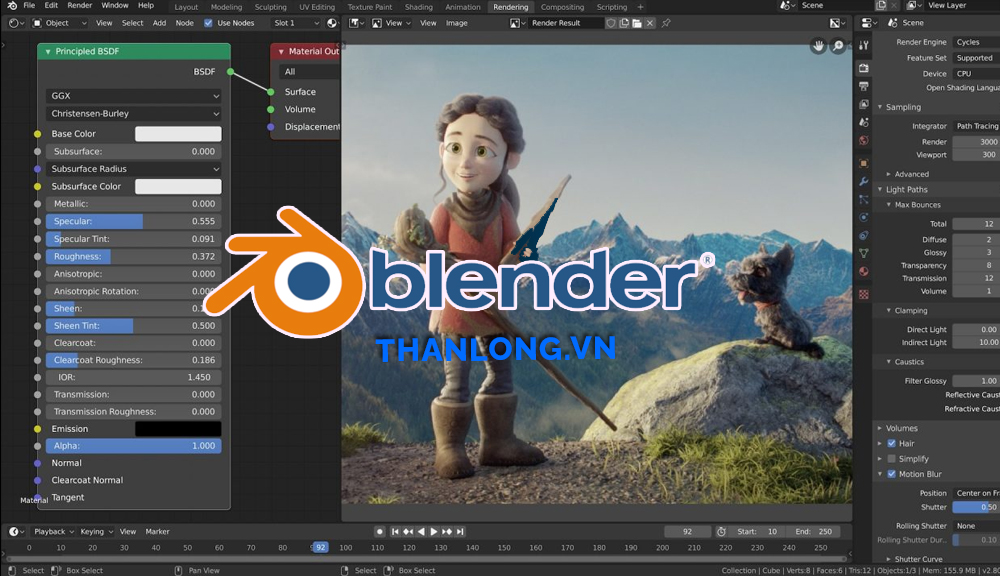This screenshot has width=1000, height=576.
Task: Expand the Advanced sampling section
Action: click(910, 174)
